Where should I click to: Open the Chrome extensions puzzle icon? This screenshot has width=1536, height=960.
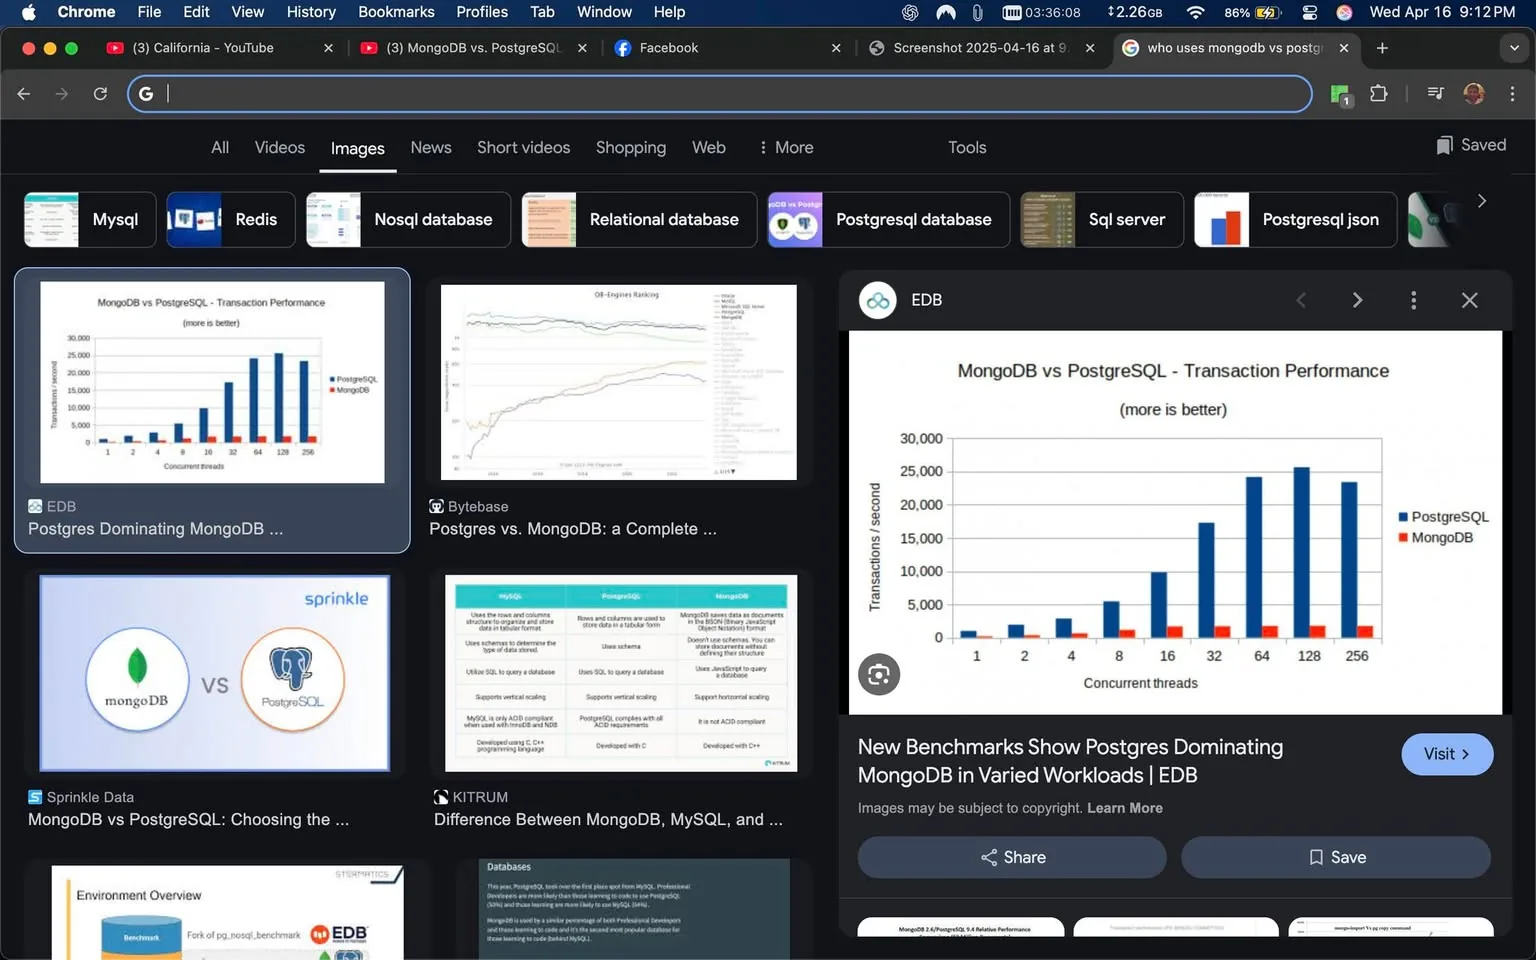point(1378,93)
